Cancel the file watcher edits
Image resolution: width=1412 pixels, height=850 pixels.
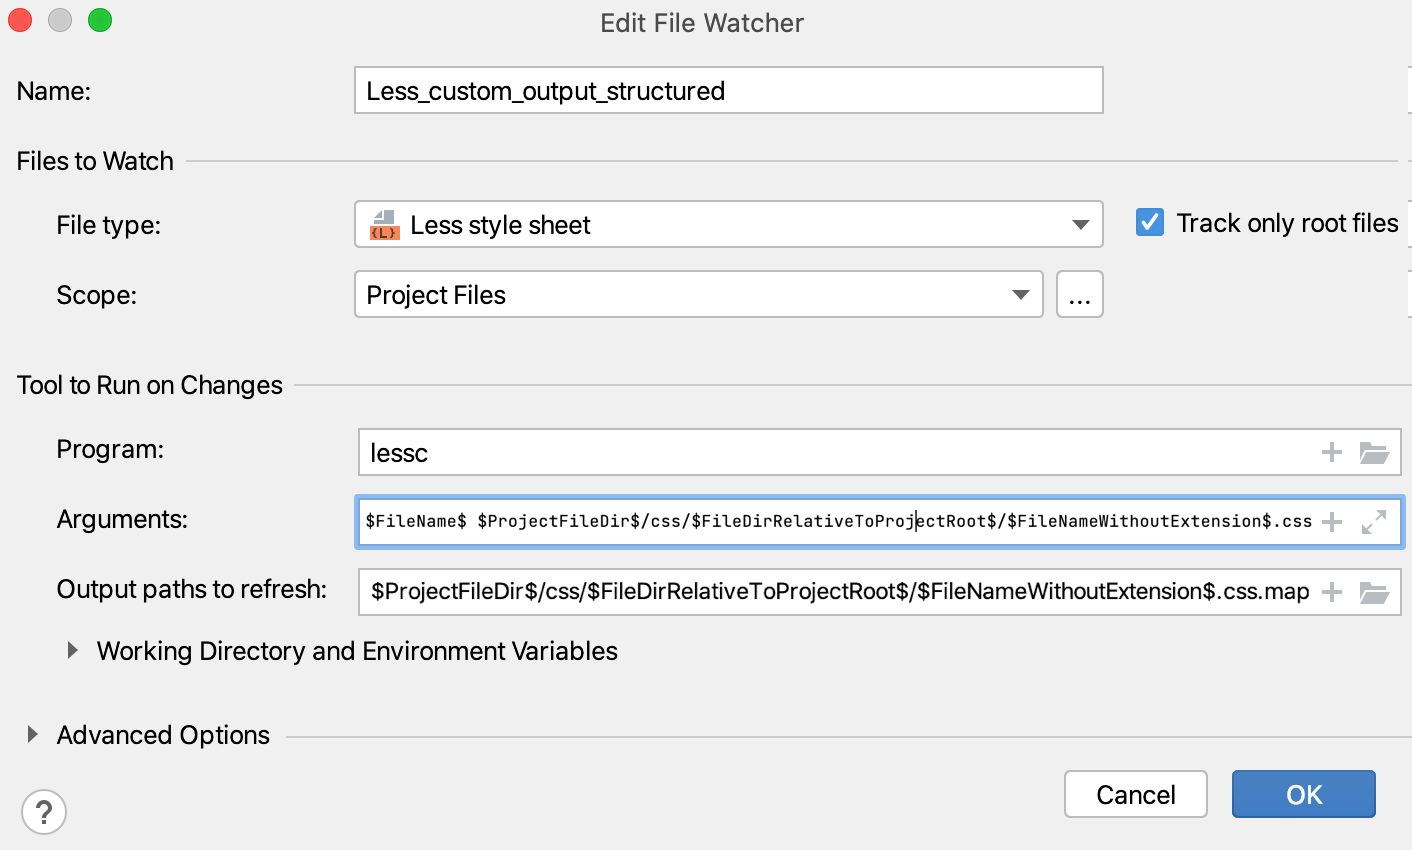click(x=1135, y=794)
